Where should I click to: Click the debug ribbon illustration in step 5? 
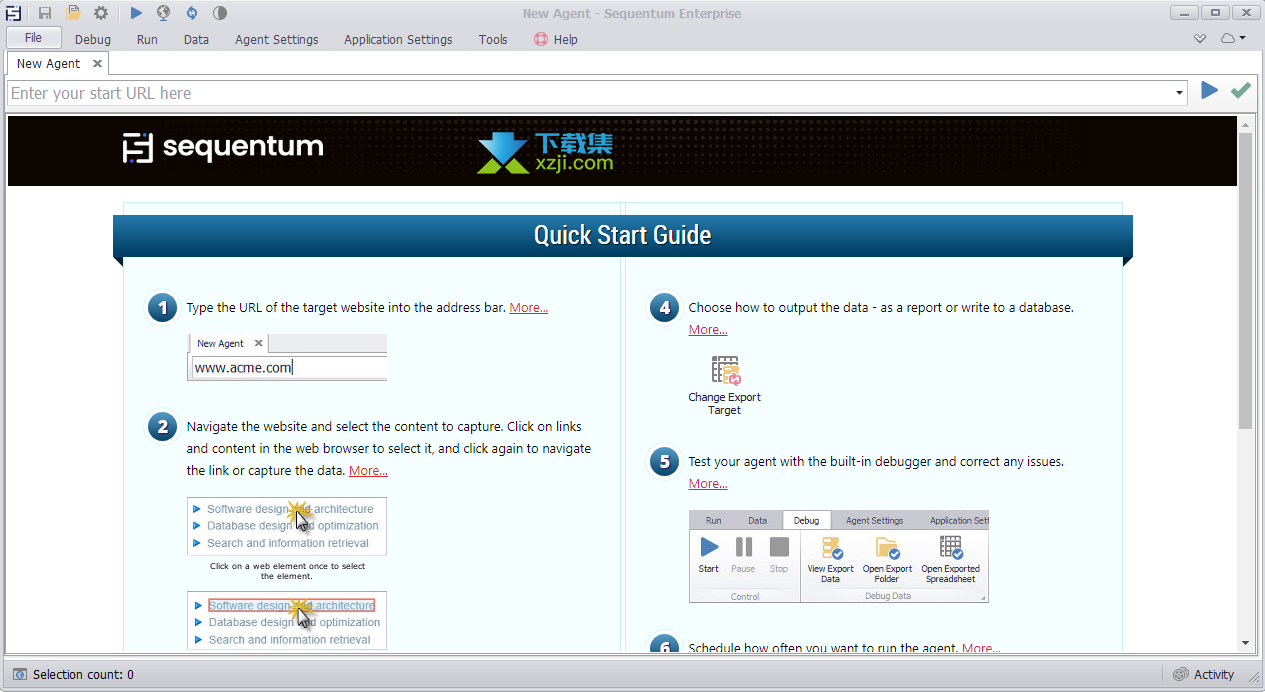839,557
